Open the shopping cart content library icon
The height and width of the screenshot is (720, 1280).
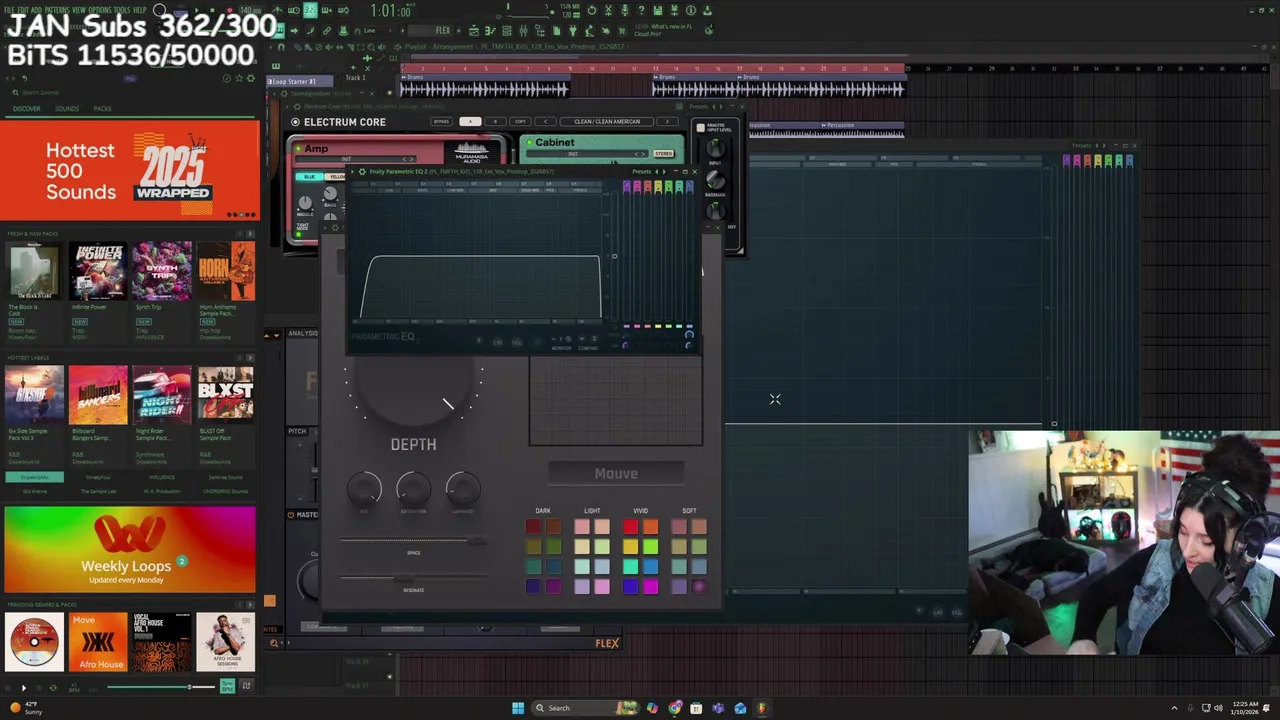(621, 31)
